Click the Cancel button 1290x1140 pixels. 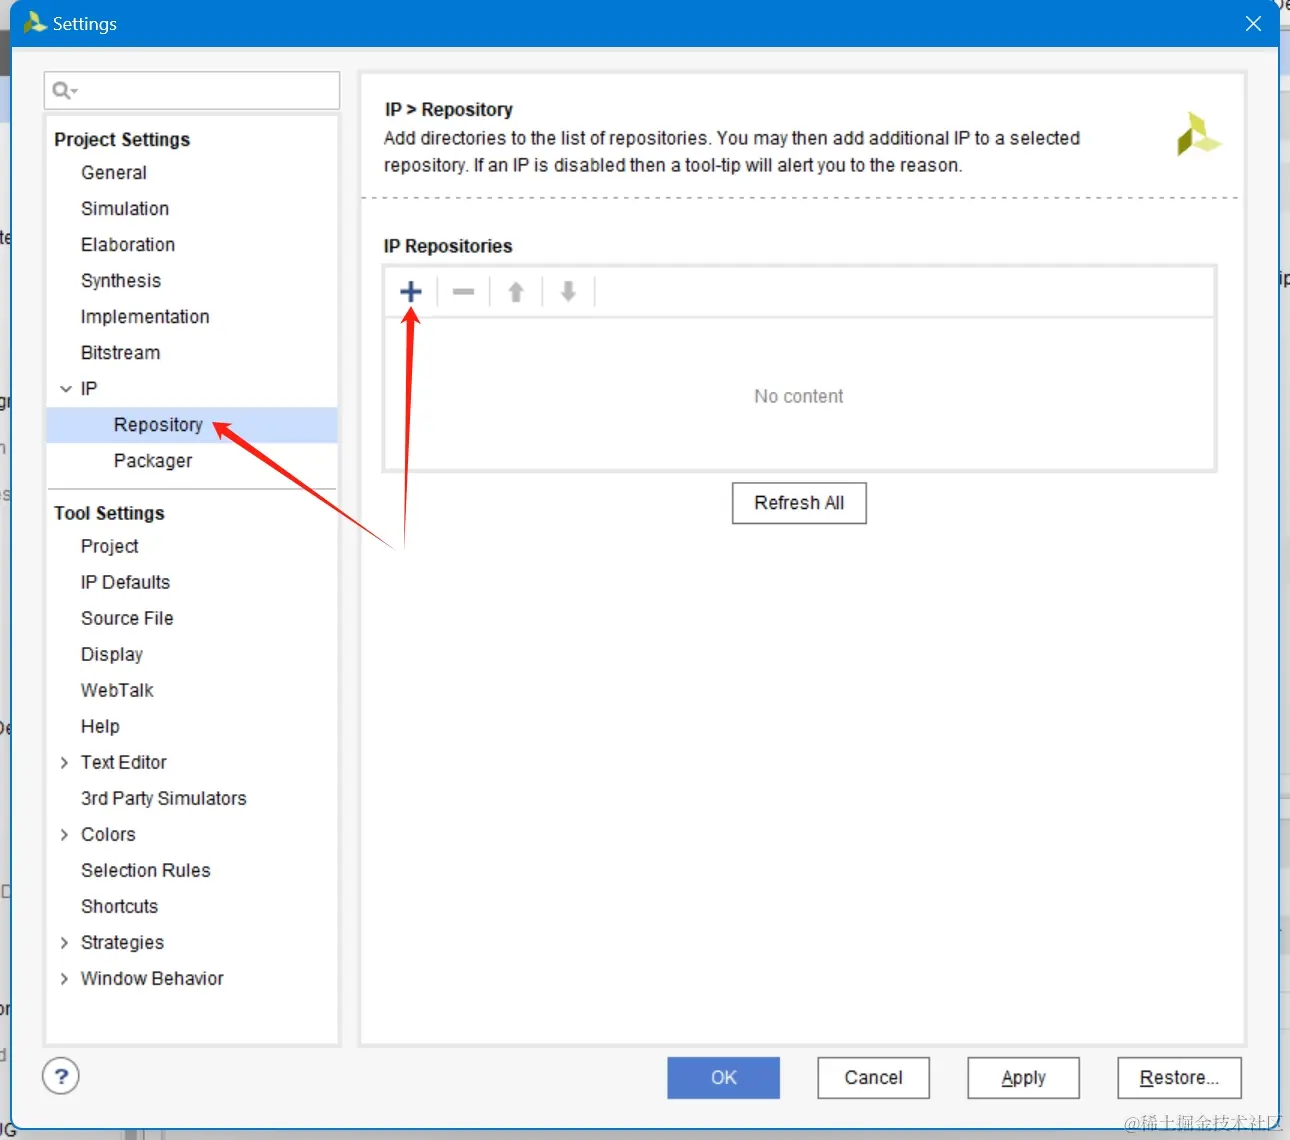pyautogui.click(x=873, y=1078)
